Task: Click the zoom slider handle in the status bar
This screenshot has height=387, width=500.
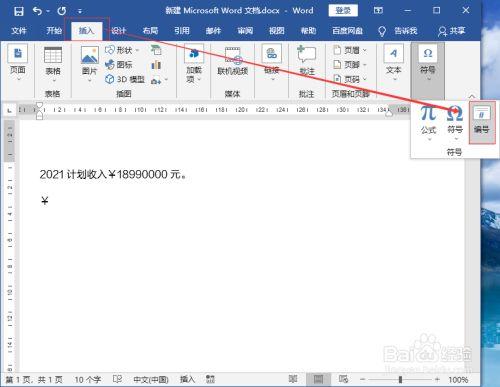Action: point(400,379)
